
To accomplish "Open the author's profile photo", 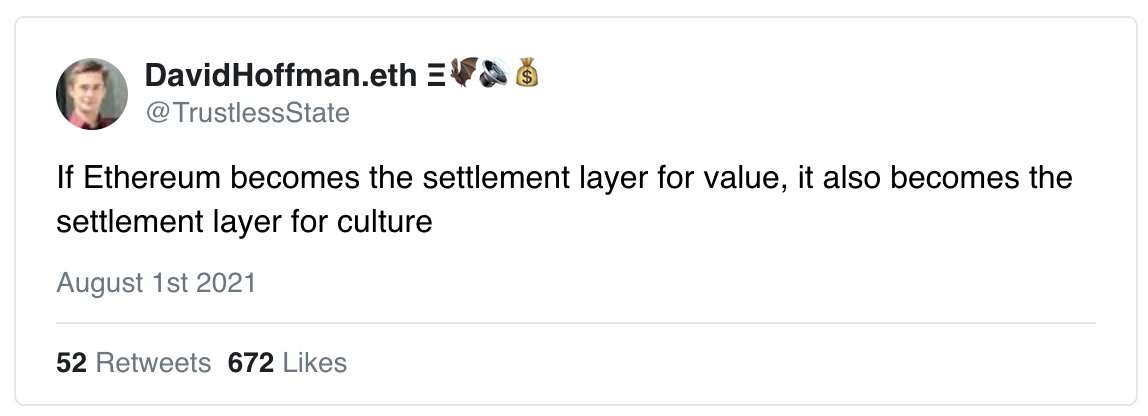I will (92, 94).
